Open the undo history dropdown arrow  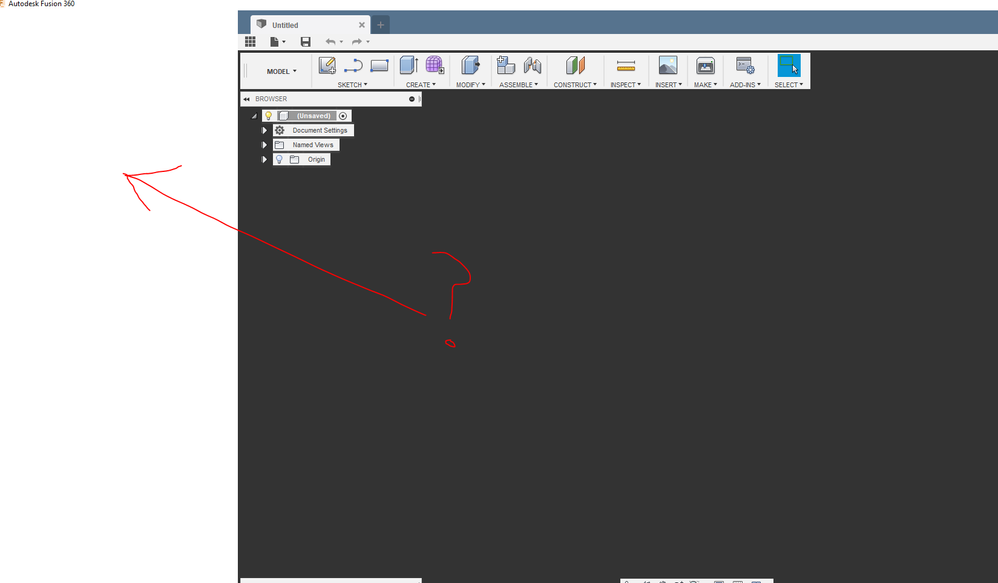(x=341, y=42)
